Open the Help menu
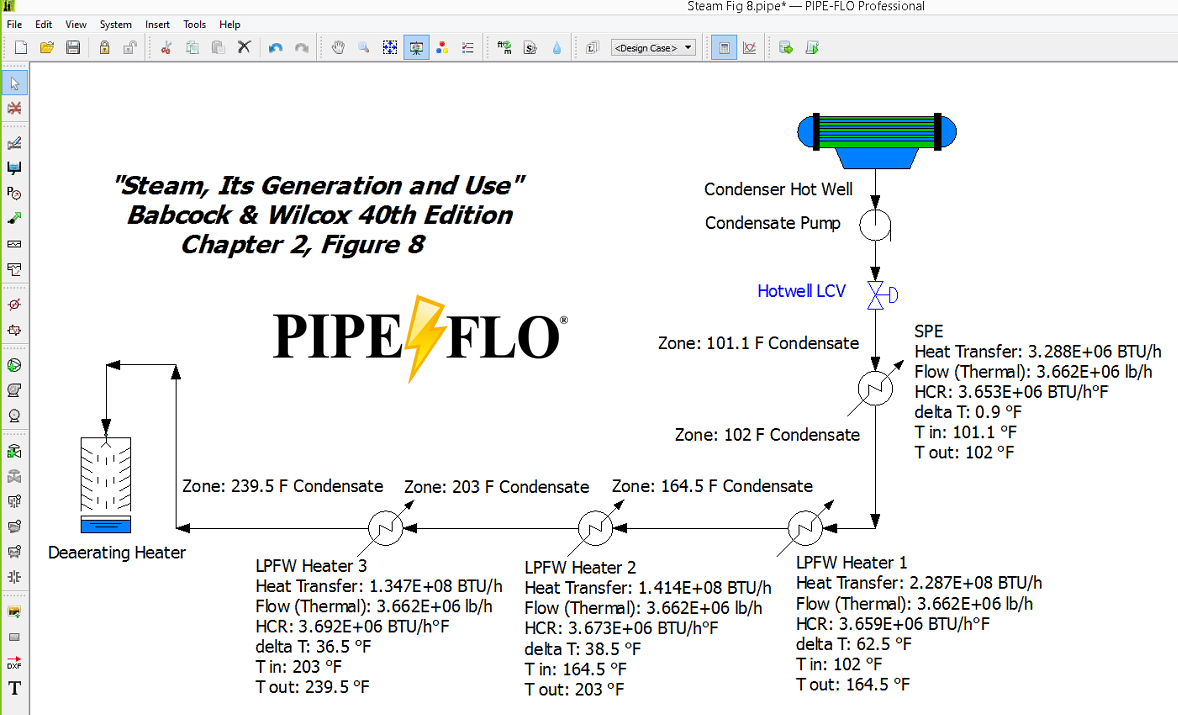The width and height of the screenshot is (1178, 715). coord(230,24)
